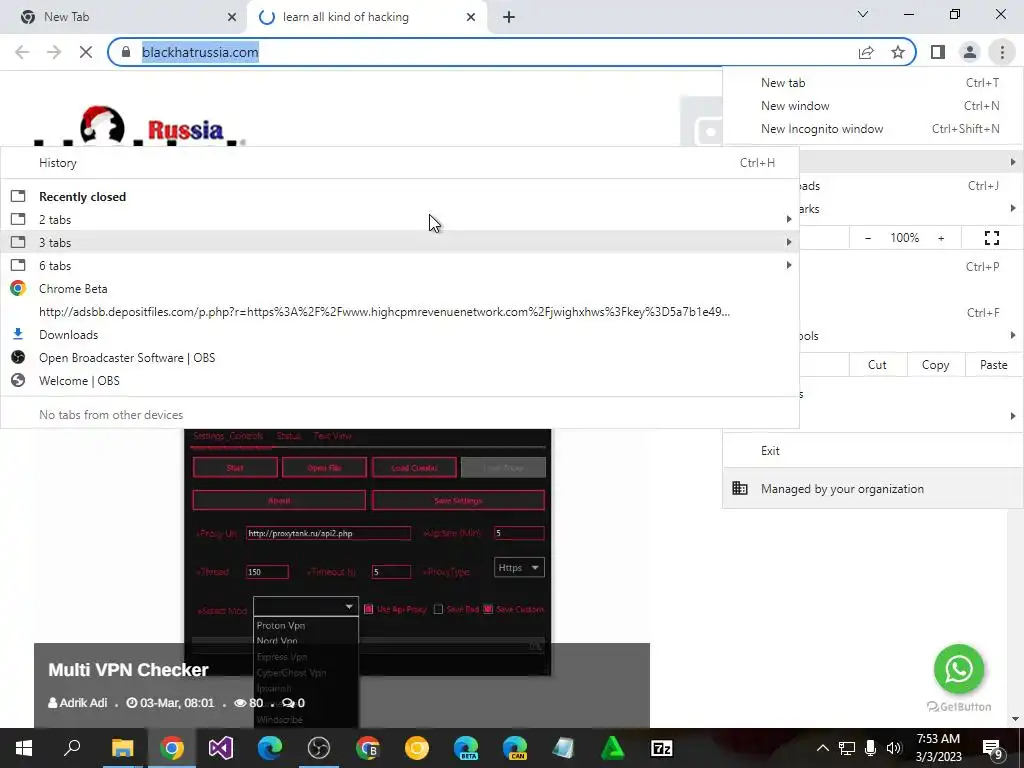Reopen the adsbb.depositfiles.com link

click(x=400, y=312)
